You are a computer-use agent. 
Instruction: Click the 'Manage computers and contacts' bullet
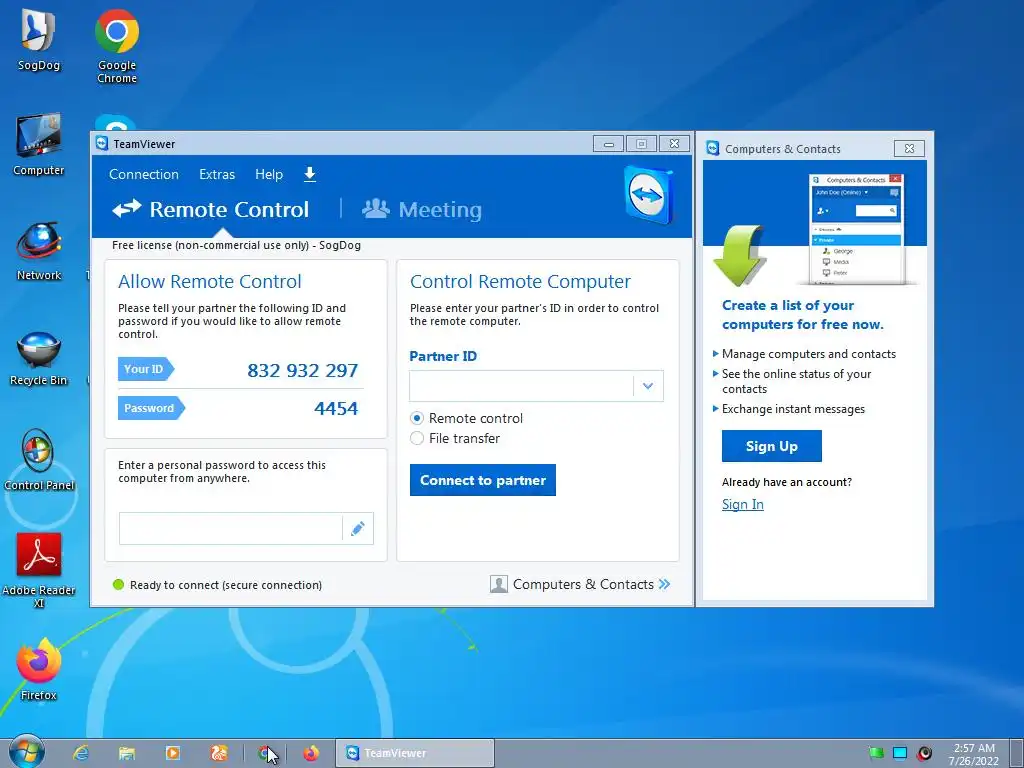coord(808,354)
